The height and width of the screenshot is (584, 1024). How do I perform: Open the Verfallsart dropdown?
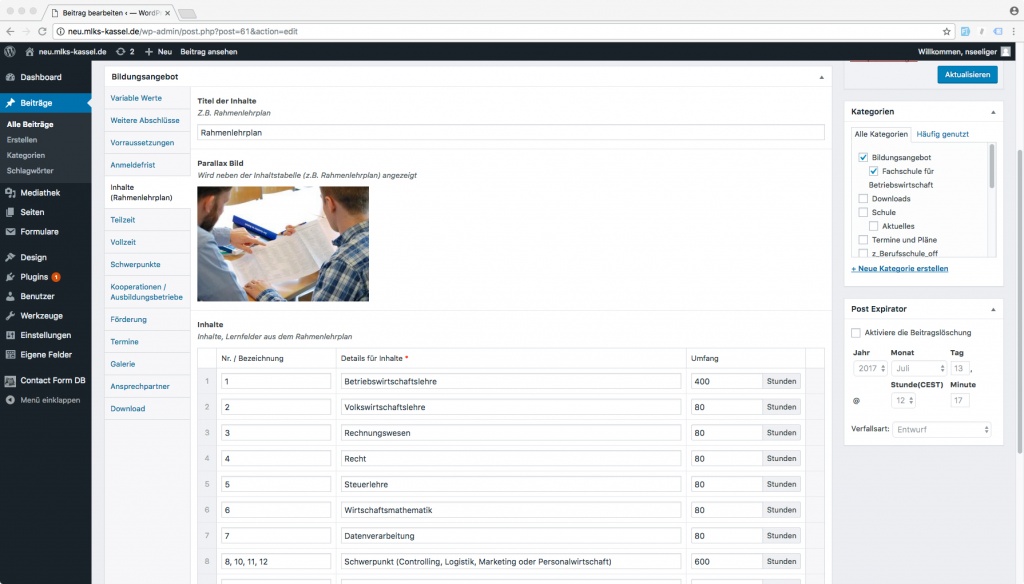(x=940, y=429)
